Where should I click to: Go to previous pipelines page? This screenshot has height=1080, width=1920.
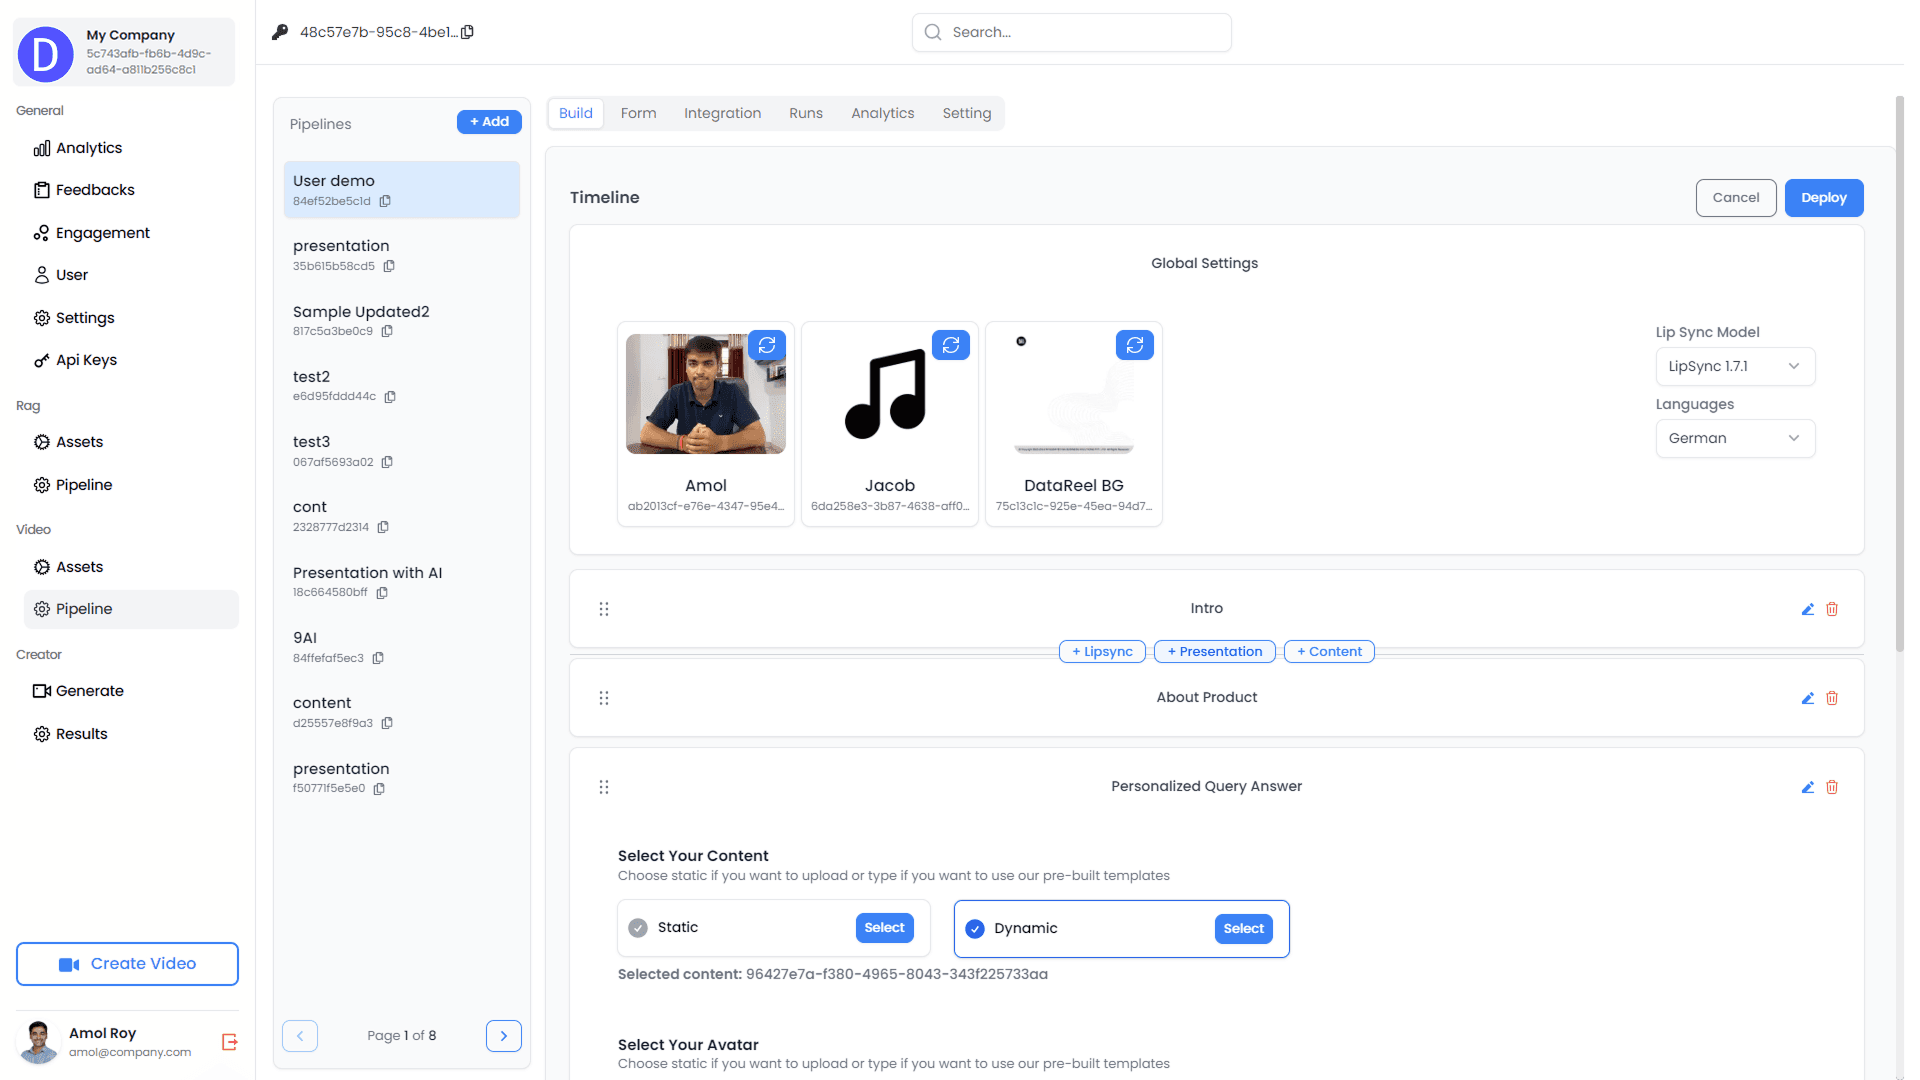[x=300, y=1036]
